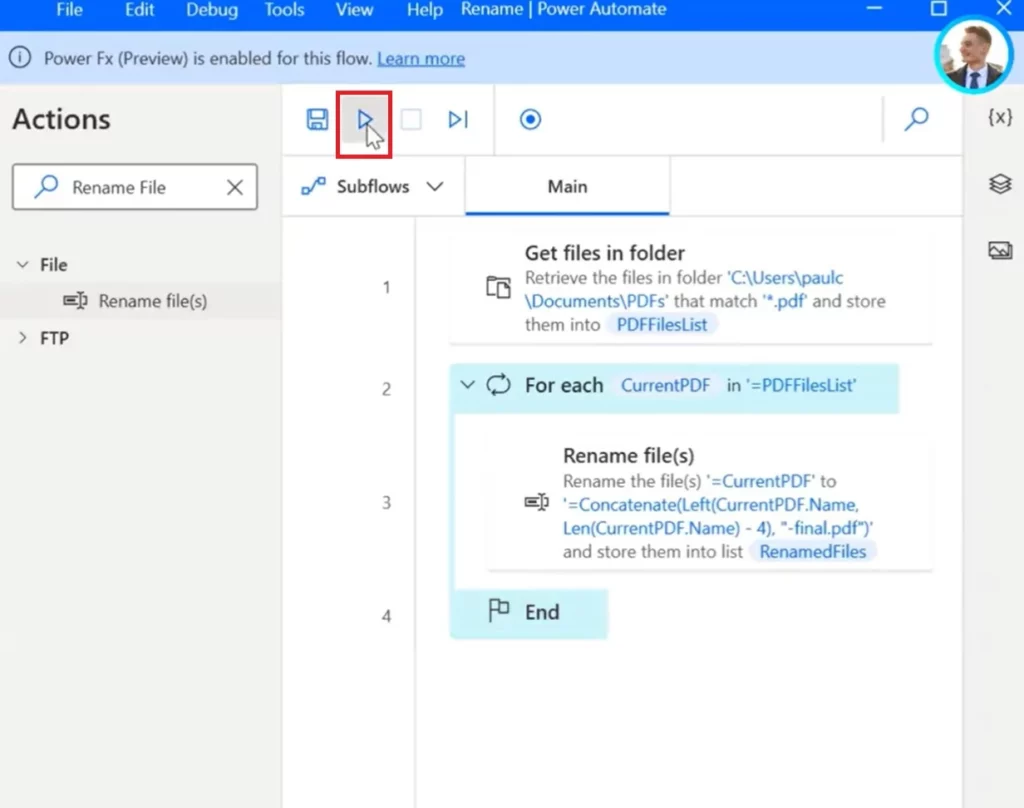Image resolution: width=1024 pixels, height=808 pixels.
Task: Open the Images pane icon
Action: coord(1000,250)
